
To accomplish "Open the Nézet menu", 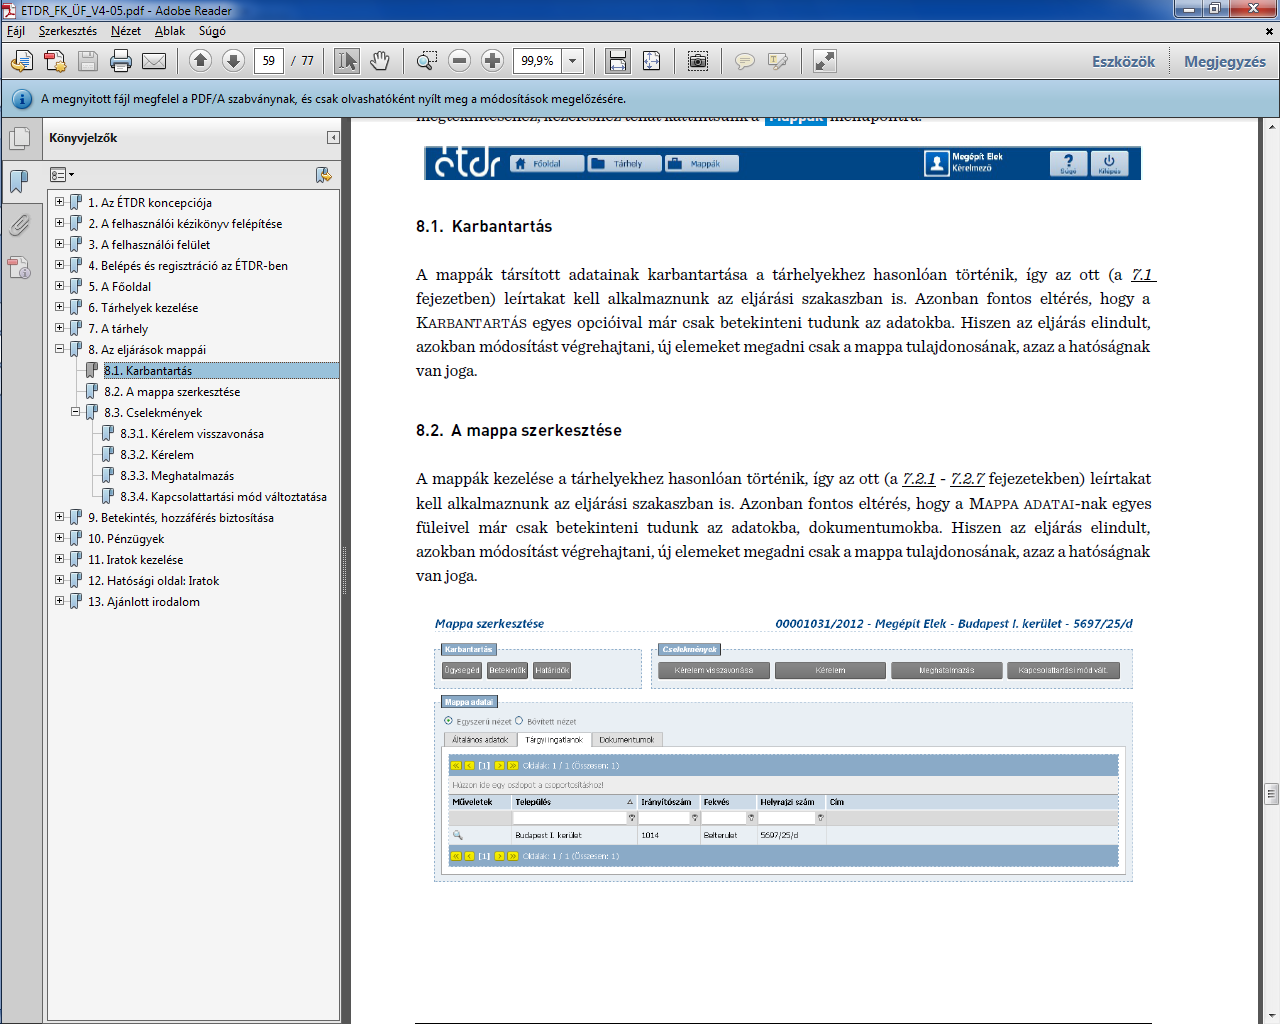I will 126,31.
